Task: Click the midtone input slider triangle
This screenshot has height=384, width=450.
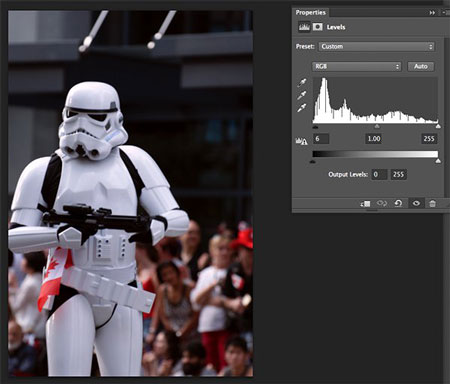Action: click(x=377, y=126)
